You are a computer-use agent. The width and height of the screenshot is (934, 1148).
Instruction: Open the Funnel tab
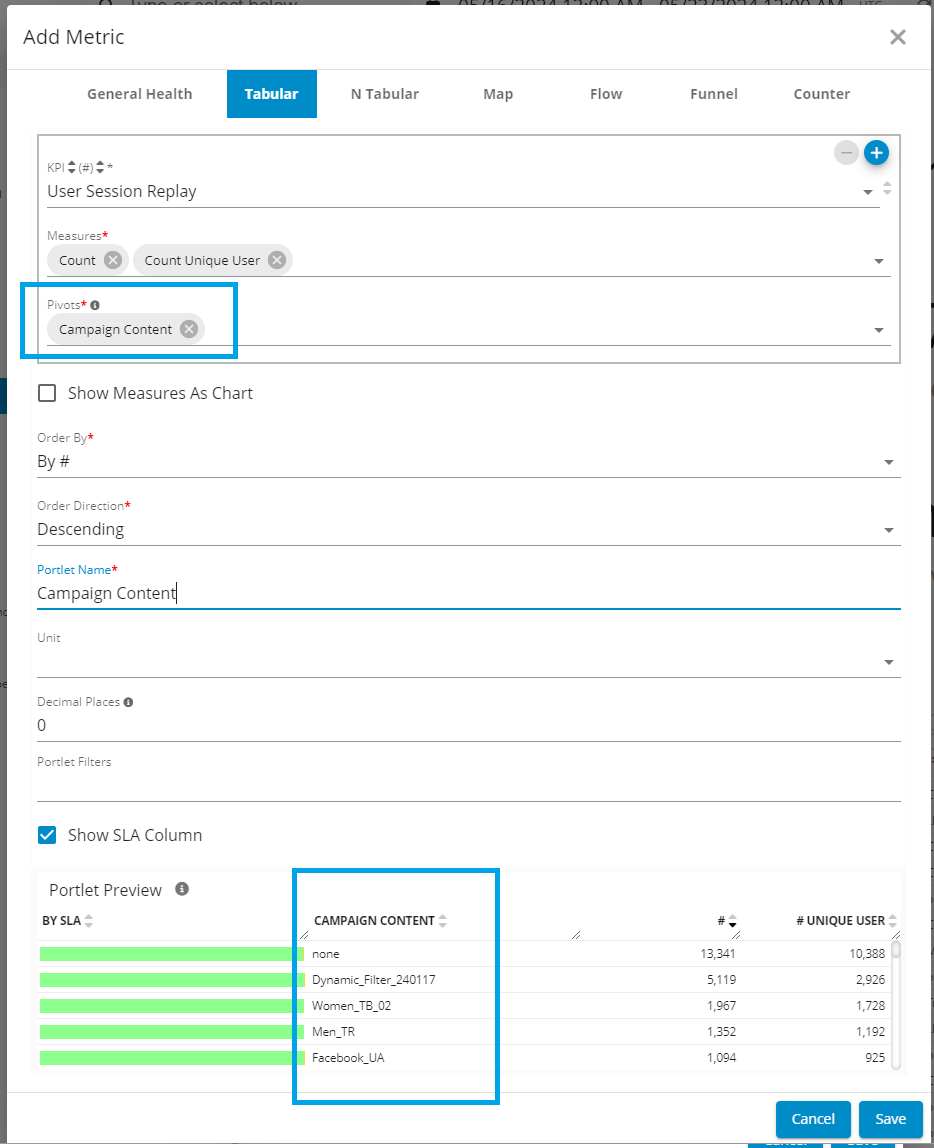pyautogui.click(x=714, y=94)
